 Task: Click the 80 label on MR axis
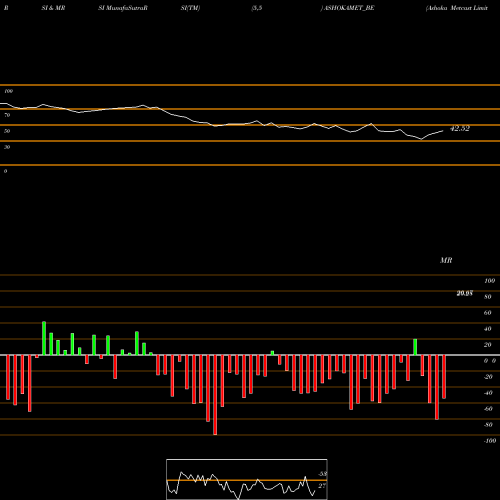coord(487,297)
